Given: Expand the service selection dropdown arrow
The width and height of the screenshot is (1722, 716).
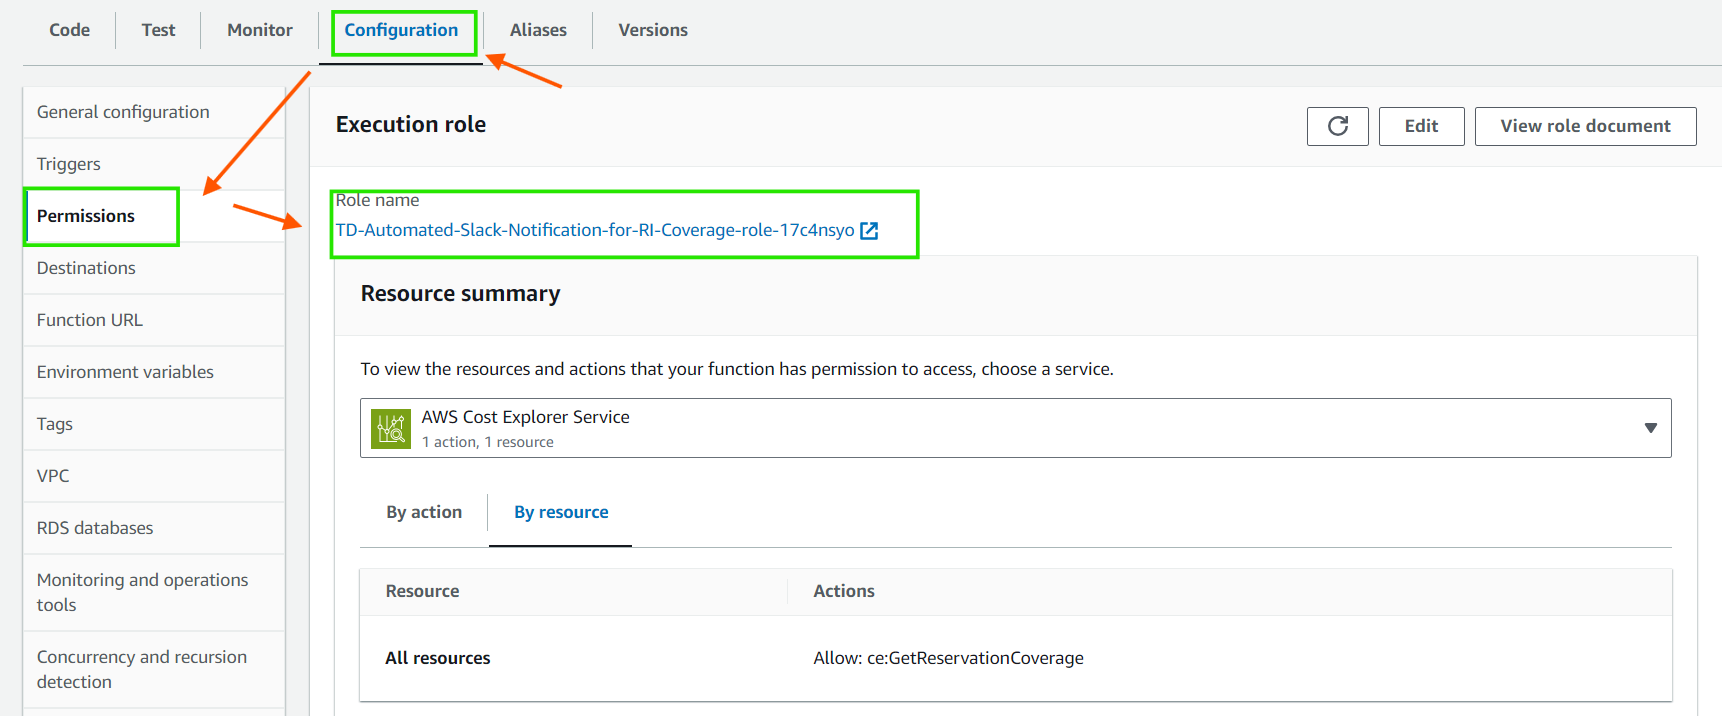Looking at the screenshot, I should pos(1650,428).
